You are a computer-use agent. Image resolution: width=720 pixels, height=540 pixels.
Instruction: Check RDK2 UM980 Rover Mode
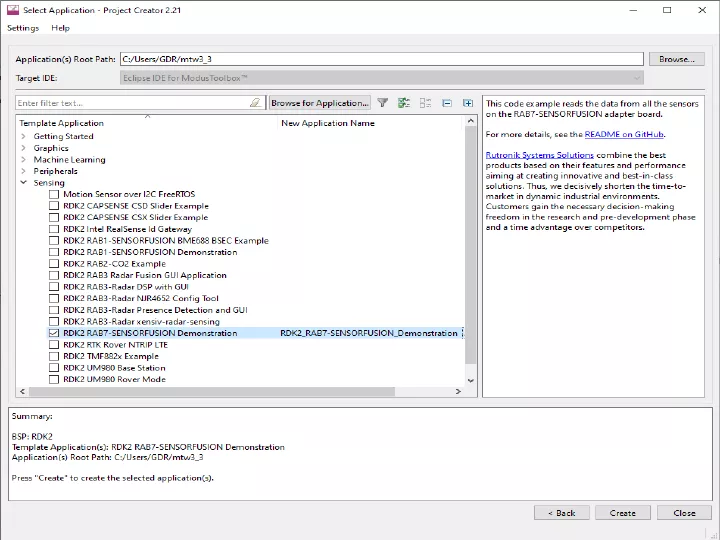pos(54,379)
